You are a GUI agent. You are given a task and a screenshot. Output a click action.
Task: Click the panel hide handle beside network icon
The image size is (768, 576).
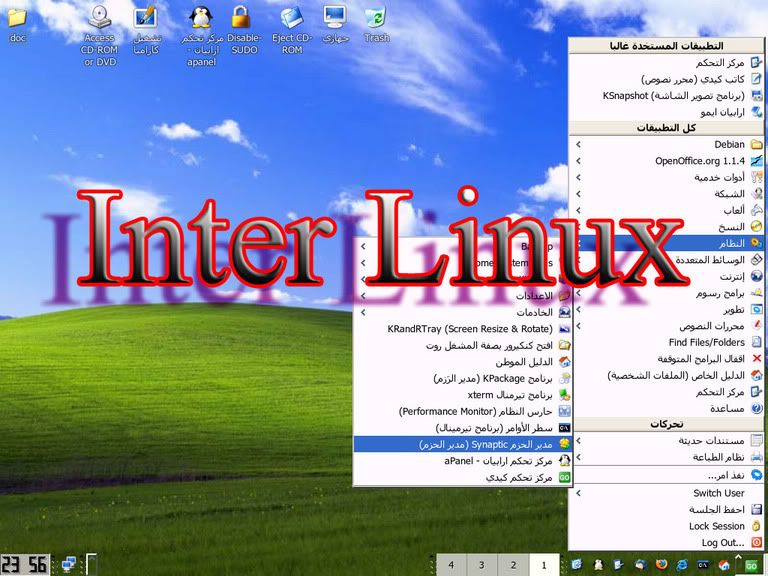[x=92, y=565]
